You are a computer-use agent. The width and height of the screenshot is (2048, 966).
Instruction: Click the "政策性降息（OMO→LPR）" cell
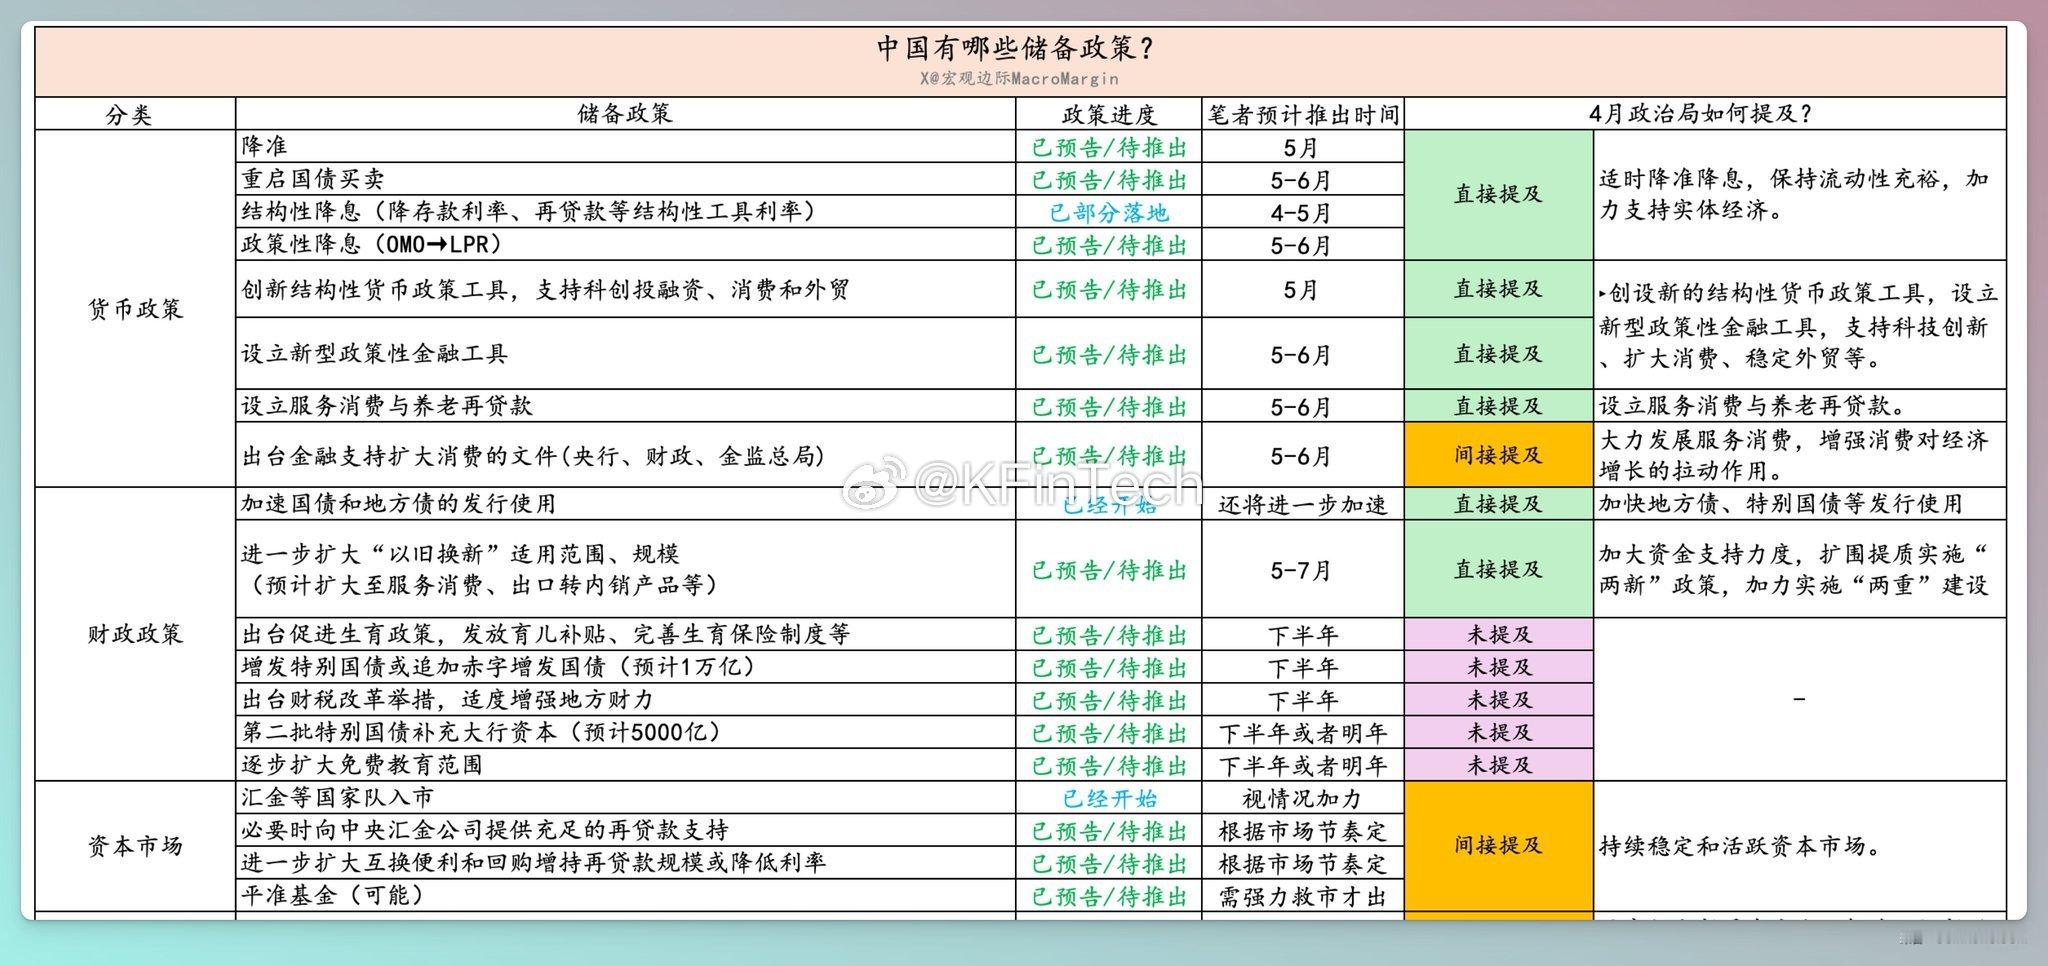point(626,244)
